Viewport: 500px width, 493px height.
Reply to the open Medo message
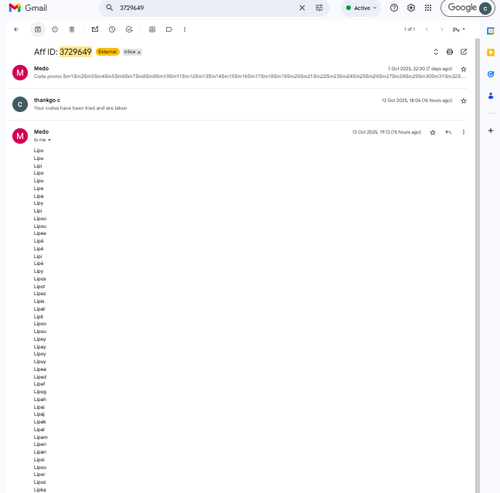point(448,132)
